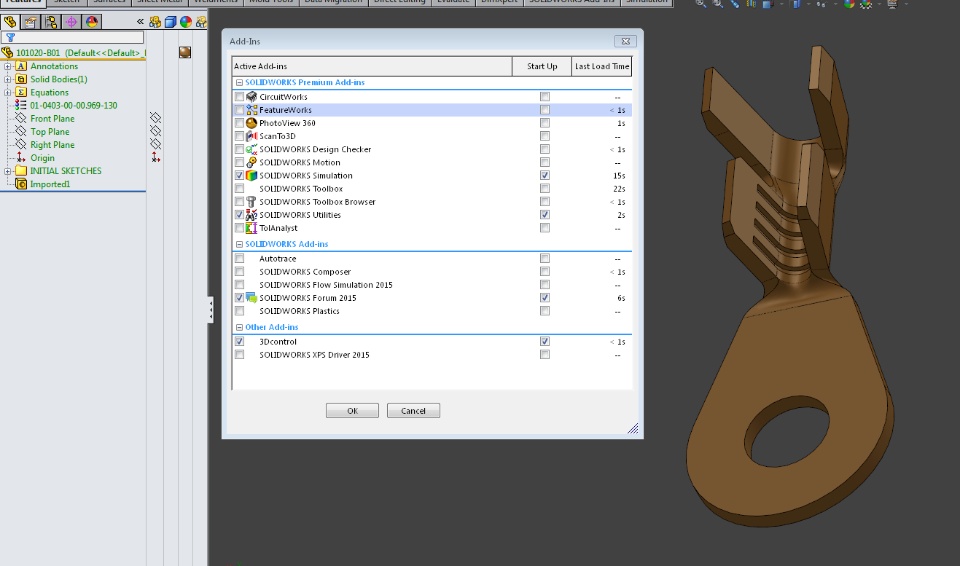Select the 101020-B01 part root in the tree
The height and width of the screenshot is (566, 960).
[73, 53]
